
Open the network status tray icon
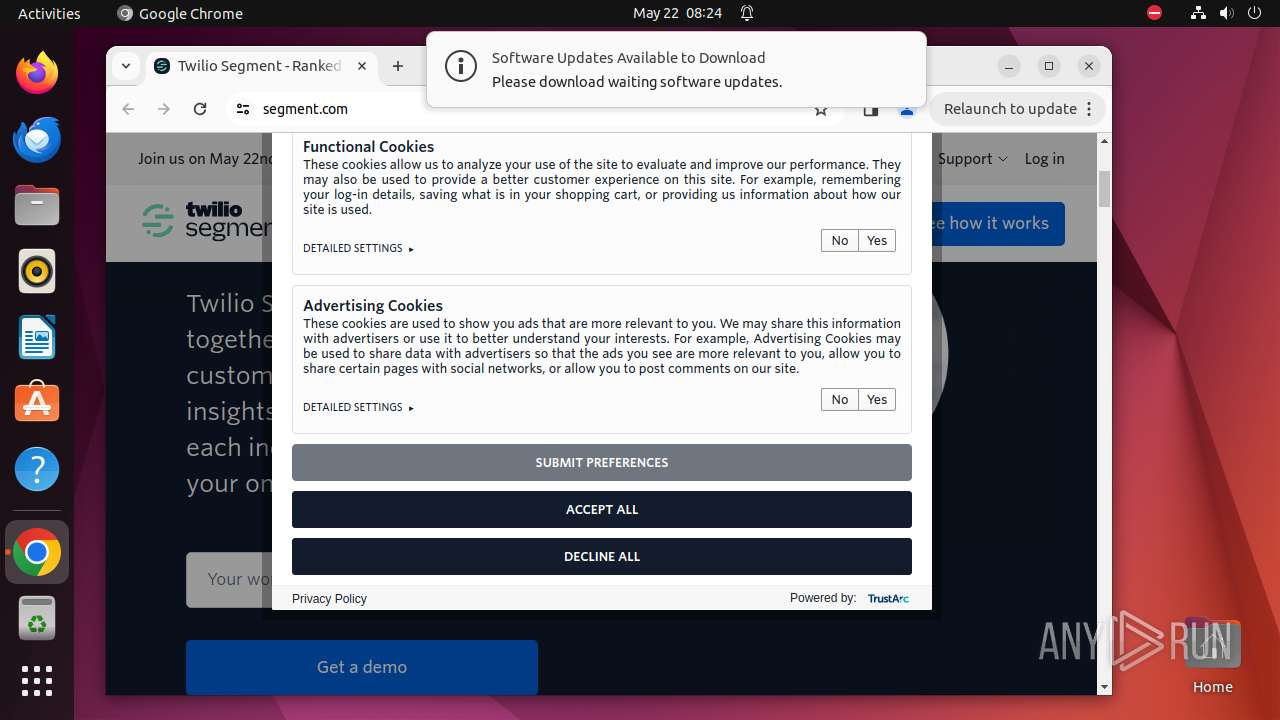click(x=1198, y=13)
